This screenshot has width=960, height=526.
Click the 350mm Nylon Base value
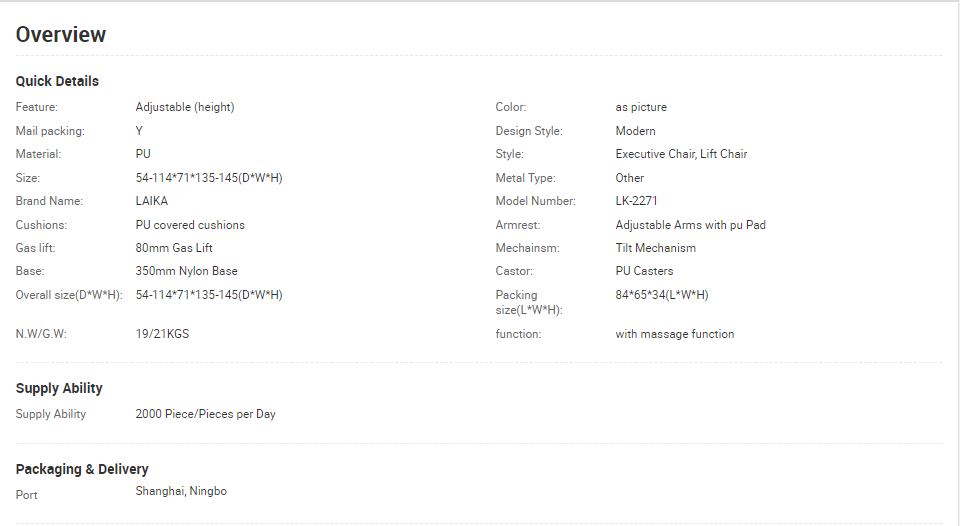(x=186, y=271)
